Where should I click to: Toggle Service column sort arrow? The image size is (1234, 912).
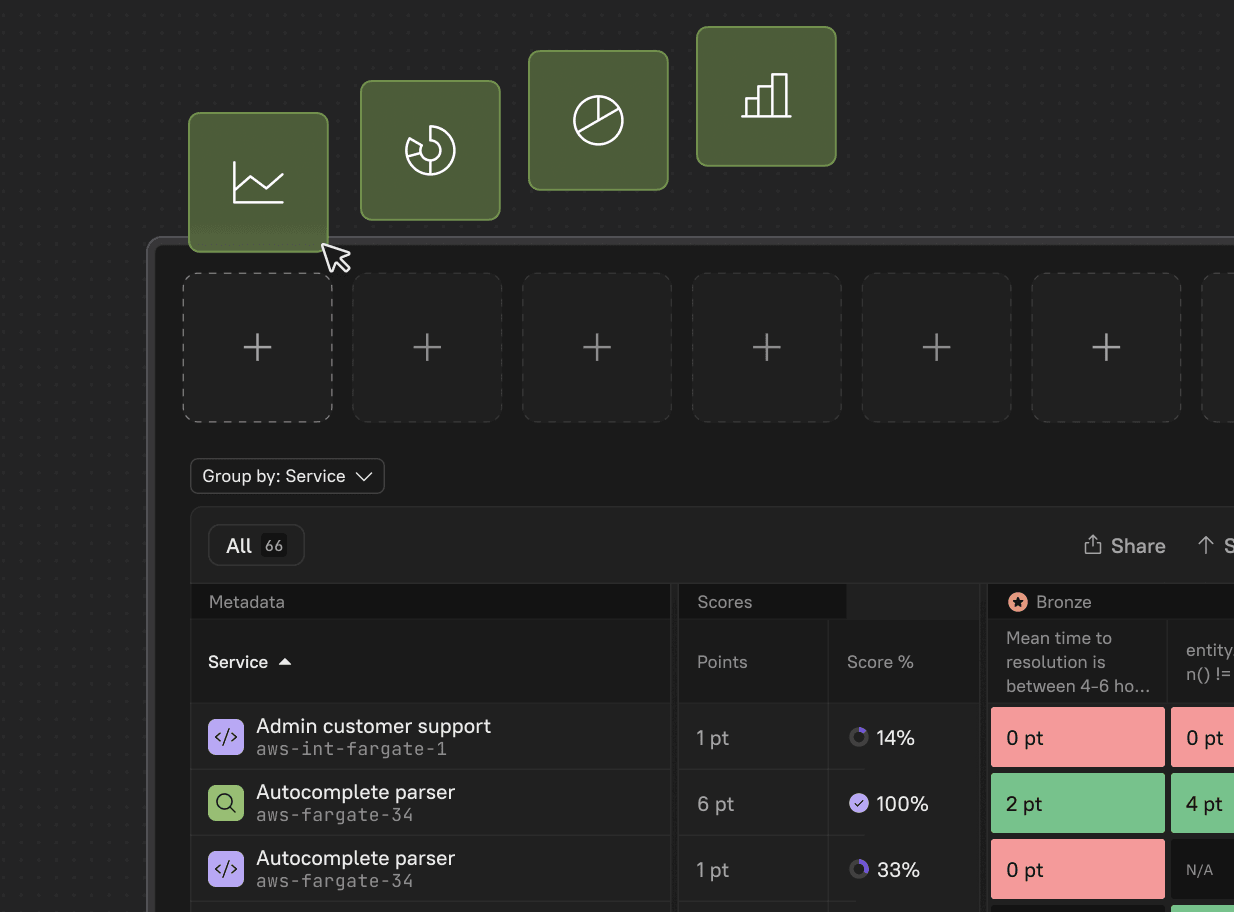(x=285, y=662)
